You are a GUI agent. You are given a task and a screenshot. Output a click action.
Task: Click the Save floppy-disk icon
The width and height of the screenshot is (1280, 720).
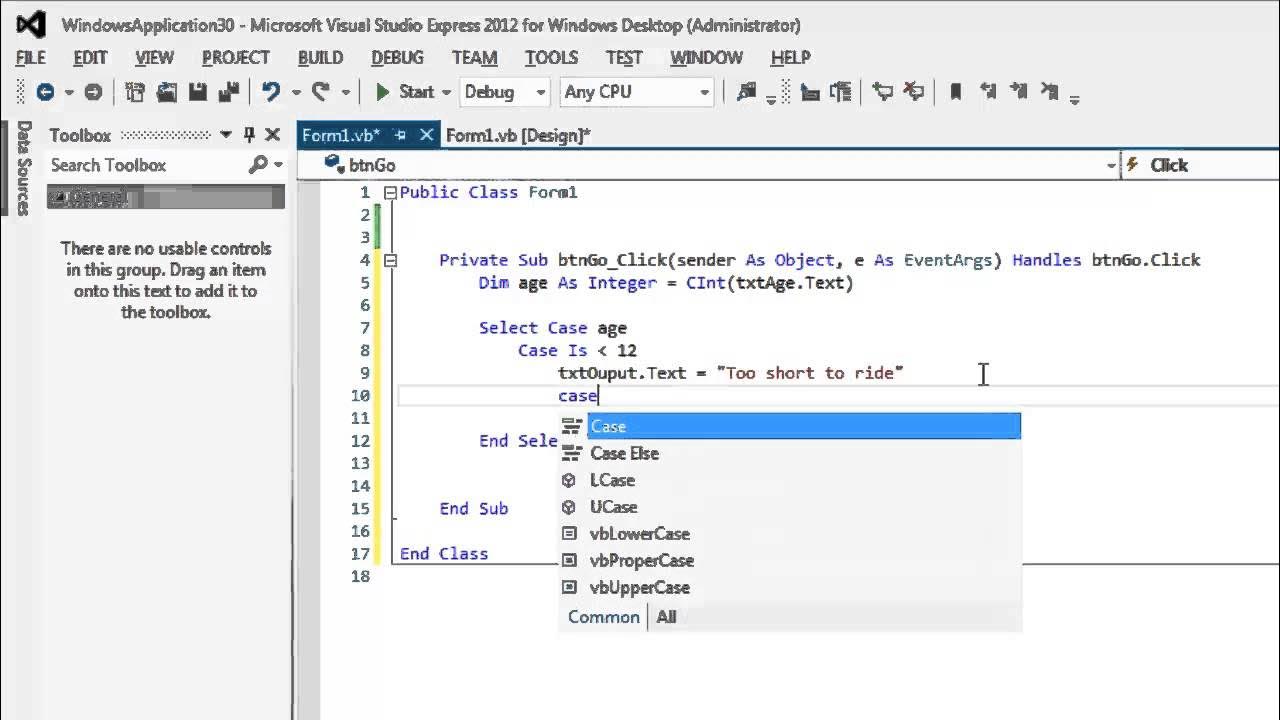pos(197,92)
